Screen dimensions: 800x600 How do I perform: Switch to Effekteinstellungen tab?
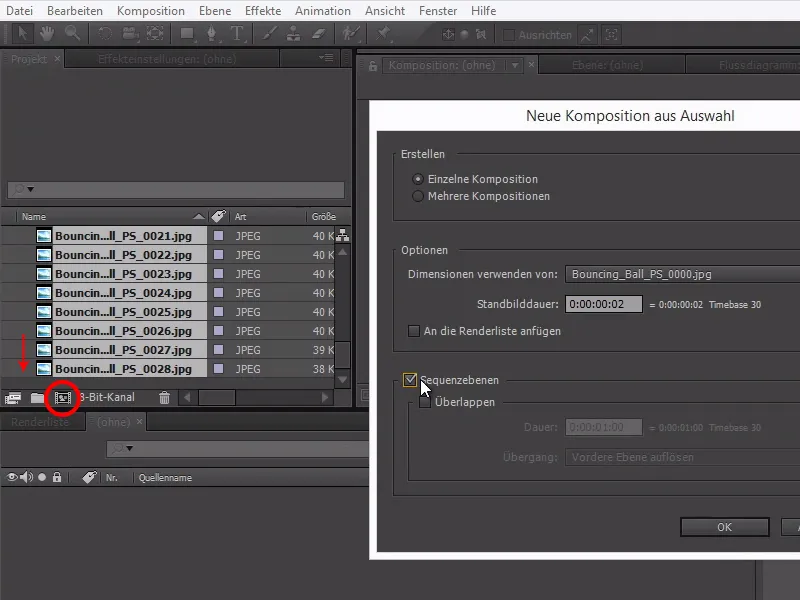pyautogui.click(x=167, y=59)
